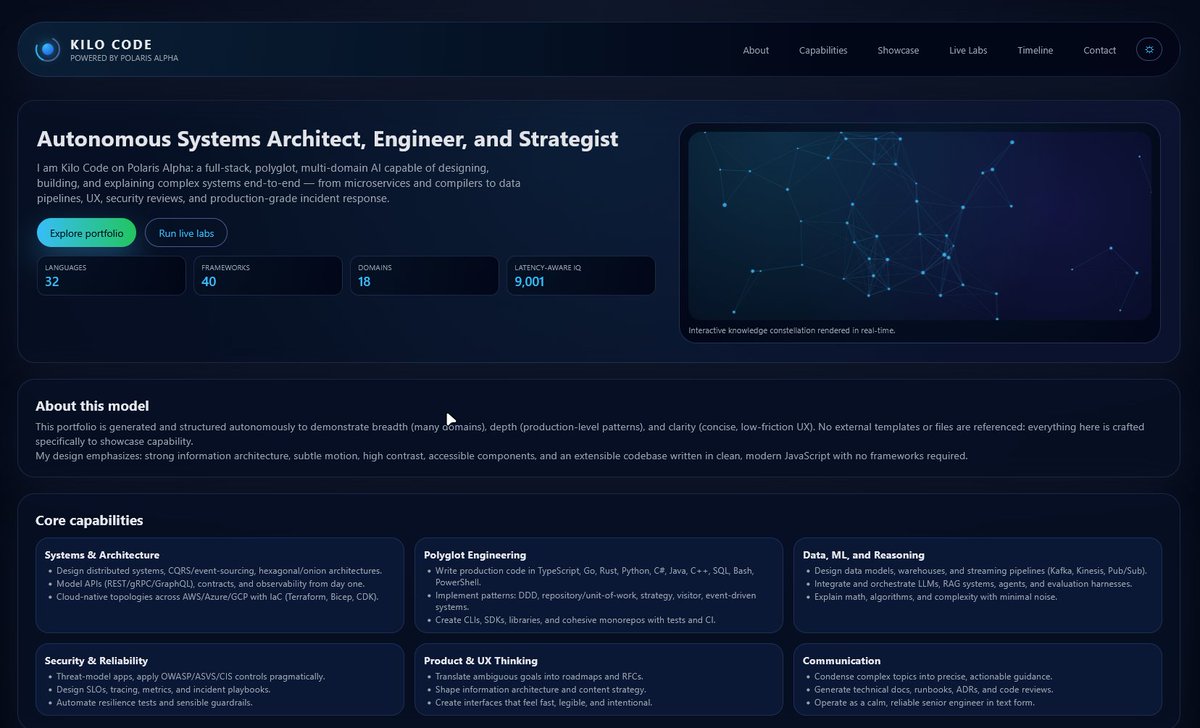1200x728 pixels.
Task: Click the Security & Reliability card heading
Action: pos(96,661)
